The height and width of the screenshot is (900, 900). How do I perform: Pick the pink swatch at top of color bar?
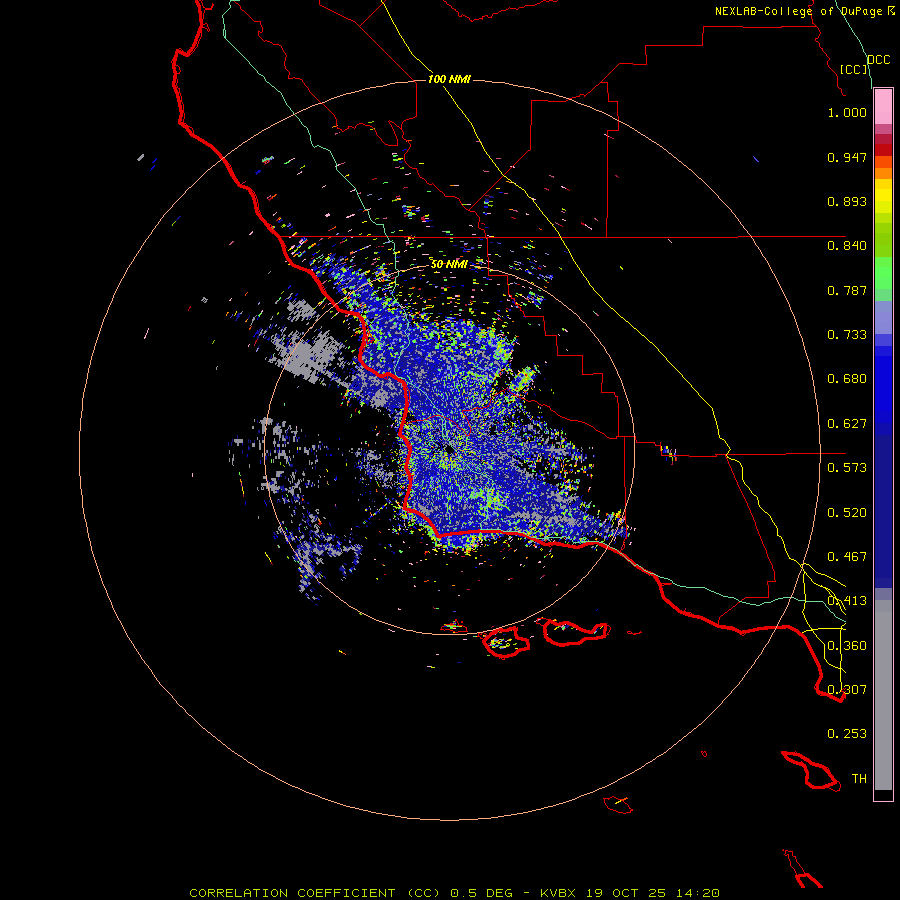883,106
